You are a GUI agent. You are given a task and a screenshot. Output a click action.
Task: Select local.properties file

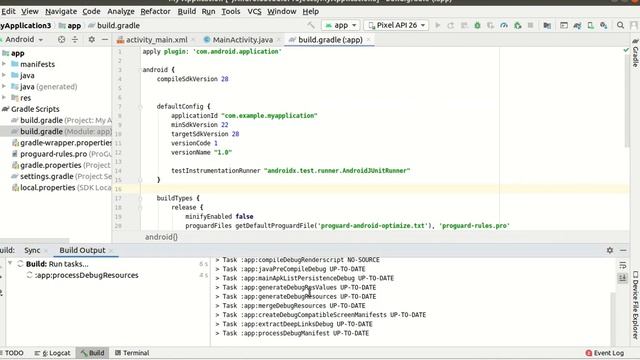(x=62, y=187)
